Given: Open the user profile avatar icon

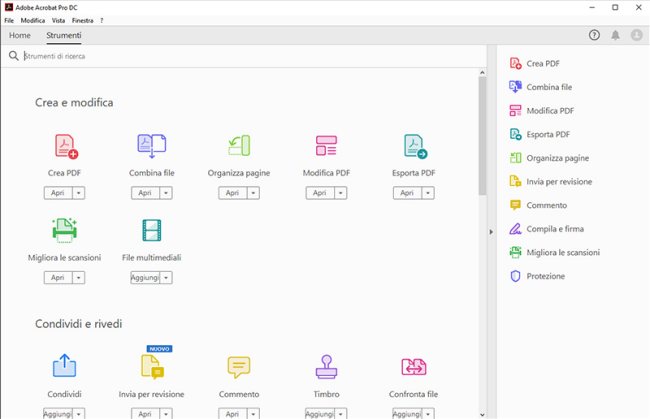Looking at the screenshot, I should [637, 35].
